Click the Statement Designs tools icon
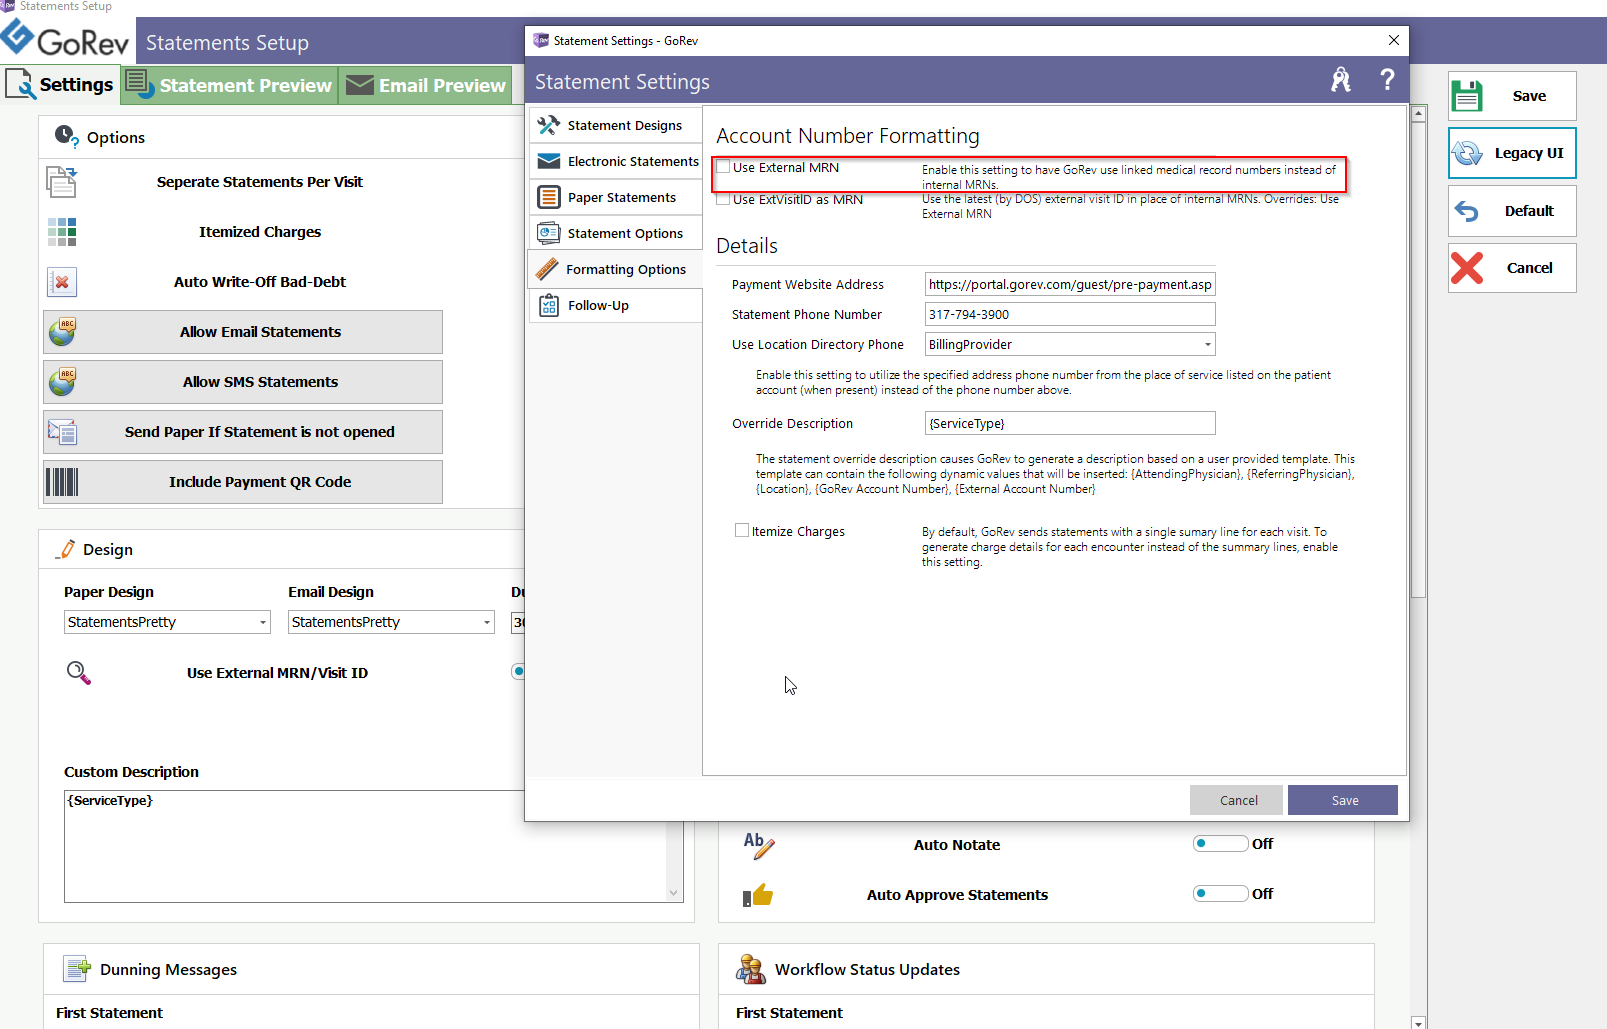This screenshot has height=1029, width=1607. point(548,125)
